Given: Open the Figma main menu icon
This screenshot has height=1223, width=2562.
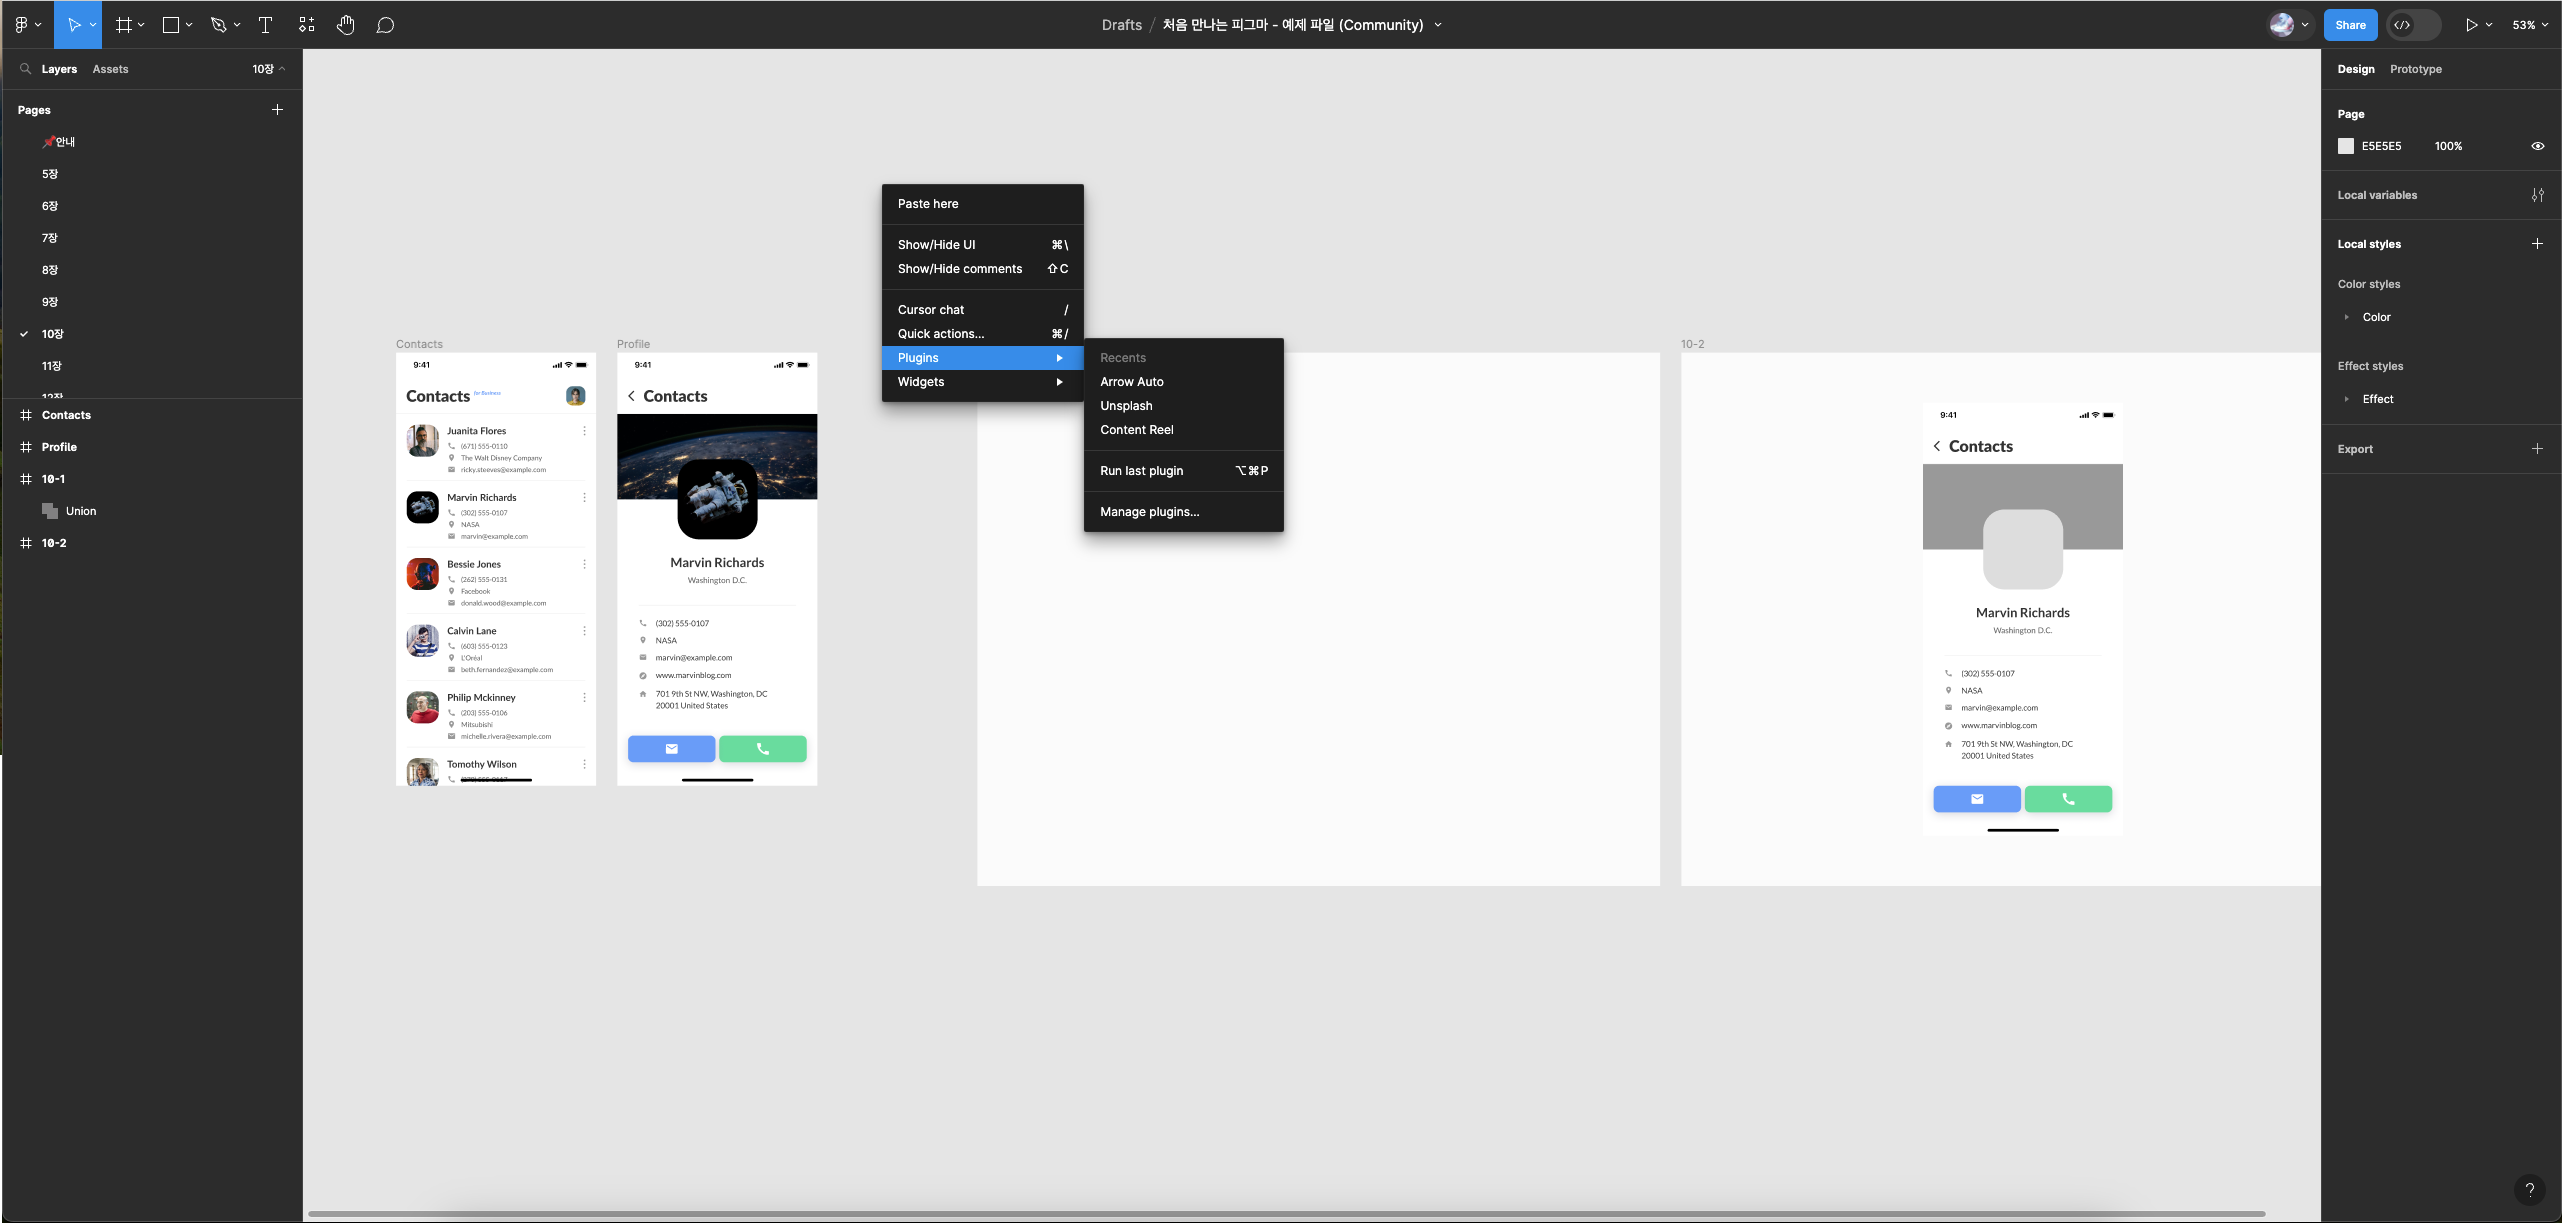Looking at the screenshot, I should [x=22, y=25].
